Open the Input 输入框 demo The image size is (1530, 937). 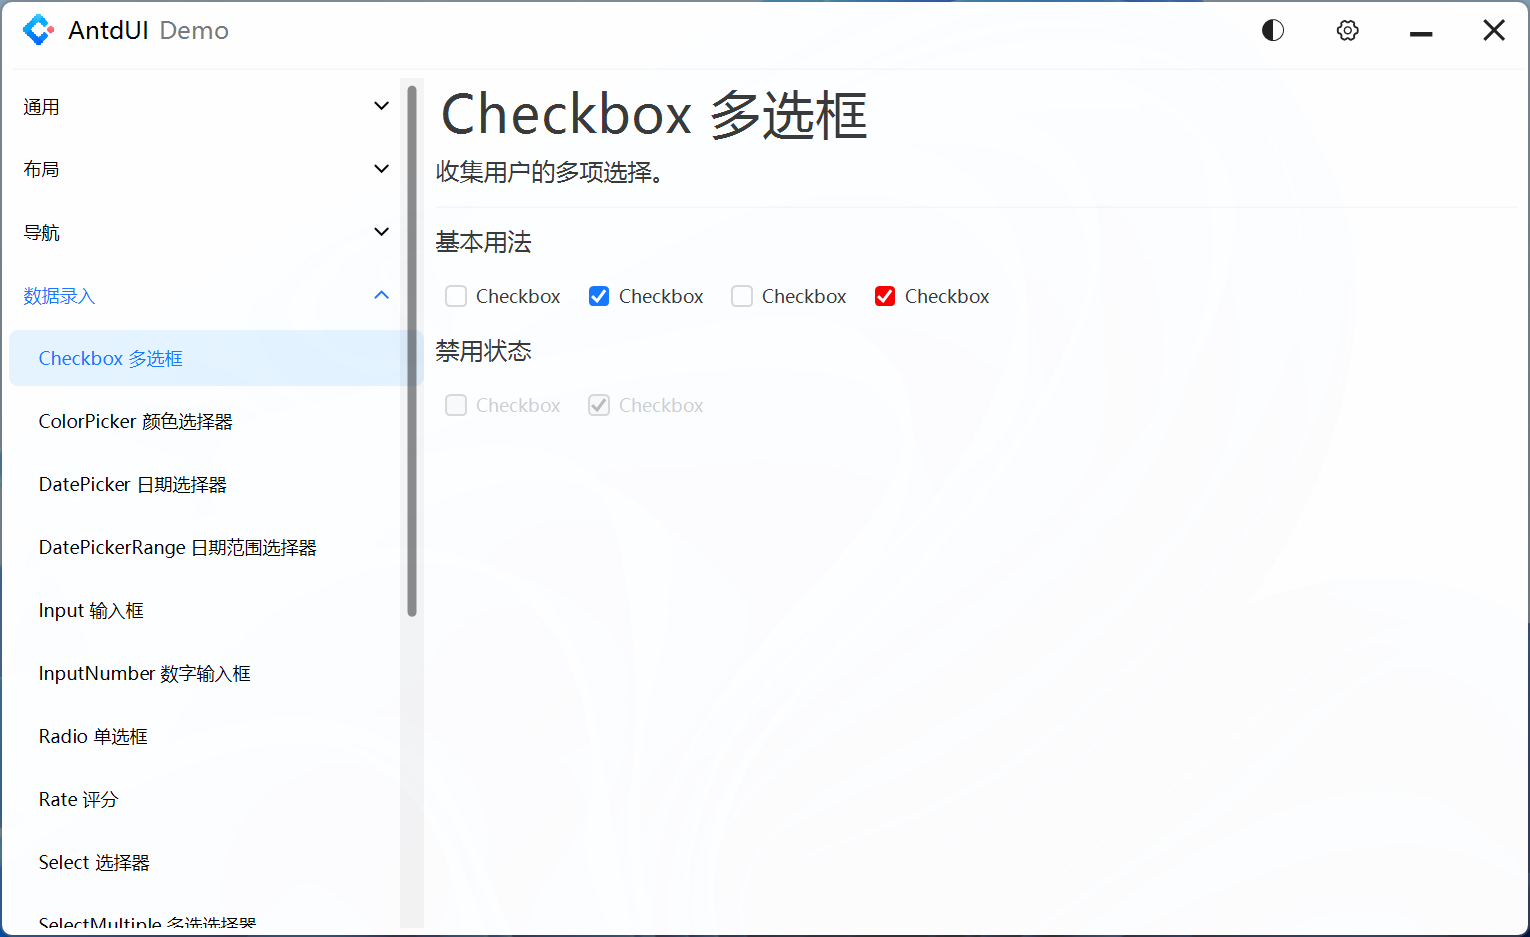tap(92, 610)
